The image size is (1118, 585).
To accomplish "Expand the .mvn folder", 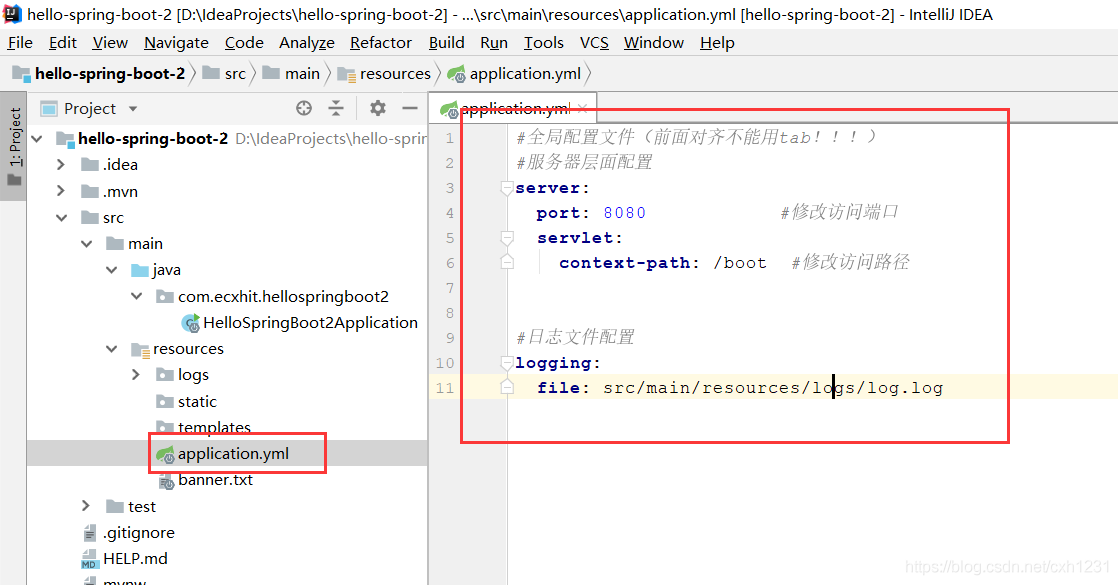I will pyautogui.click(x=61, y=191).
